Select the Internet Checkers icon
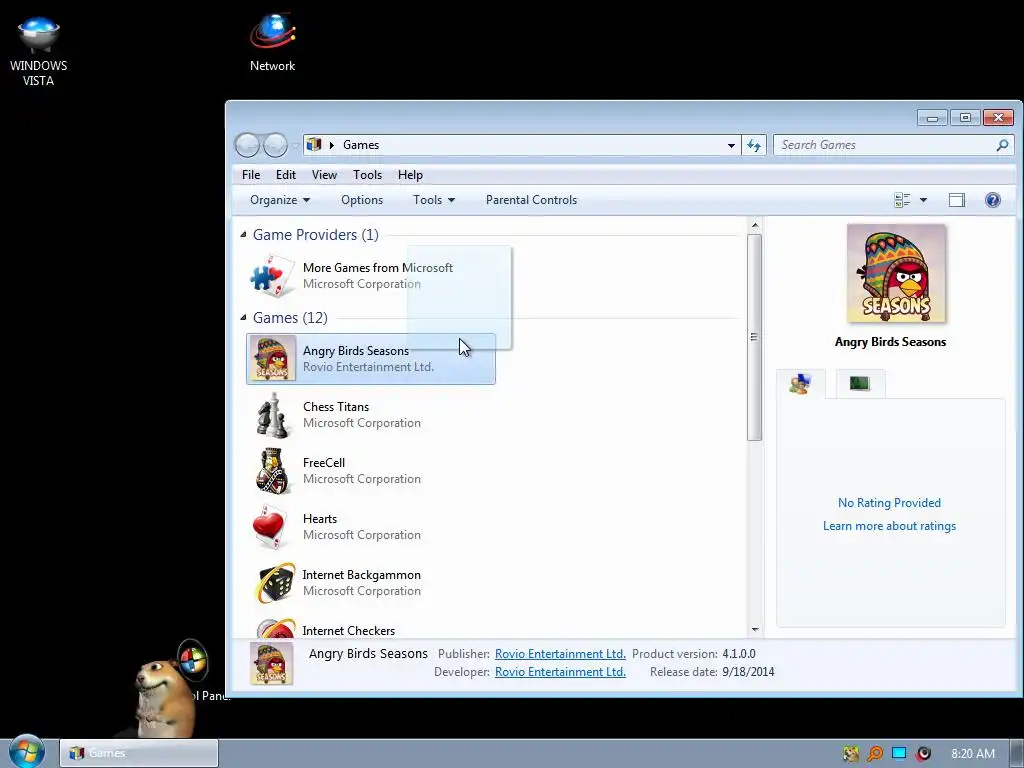The width and height of the screenshot is (1024, 768). click(x=276, y=628)
